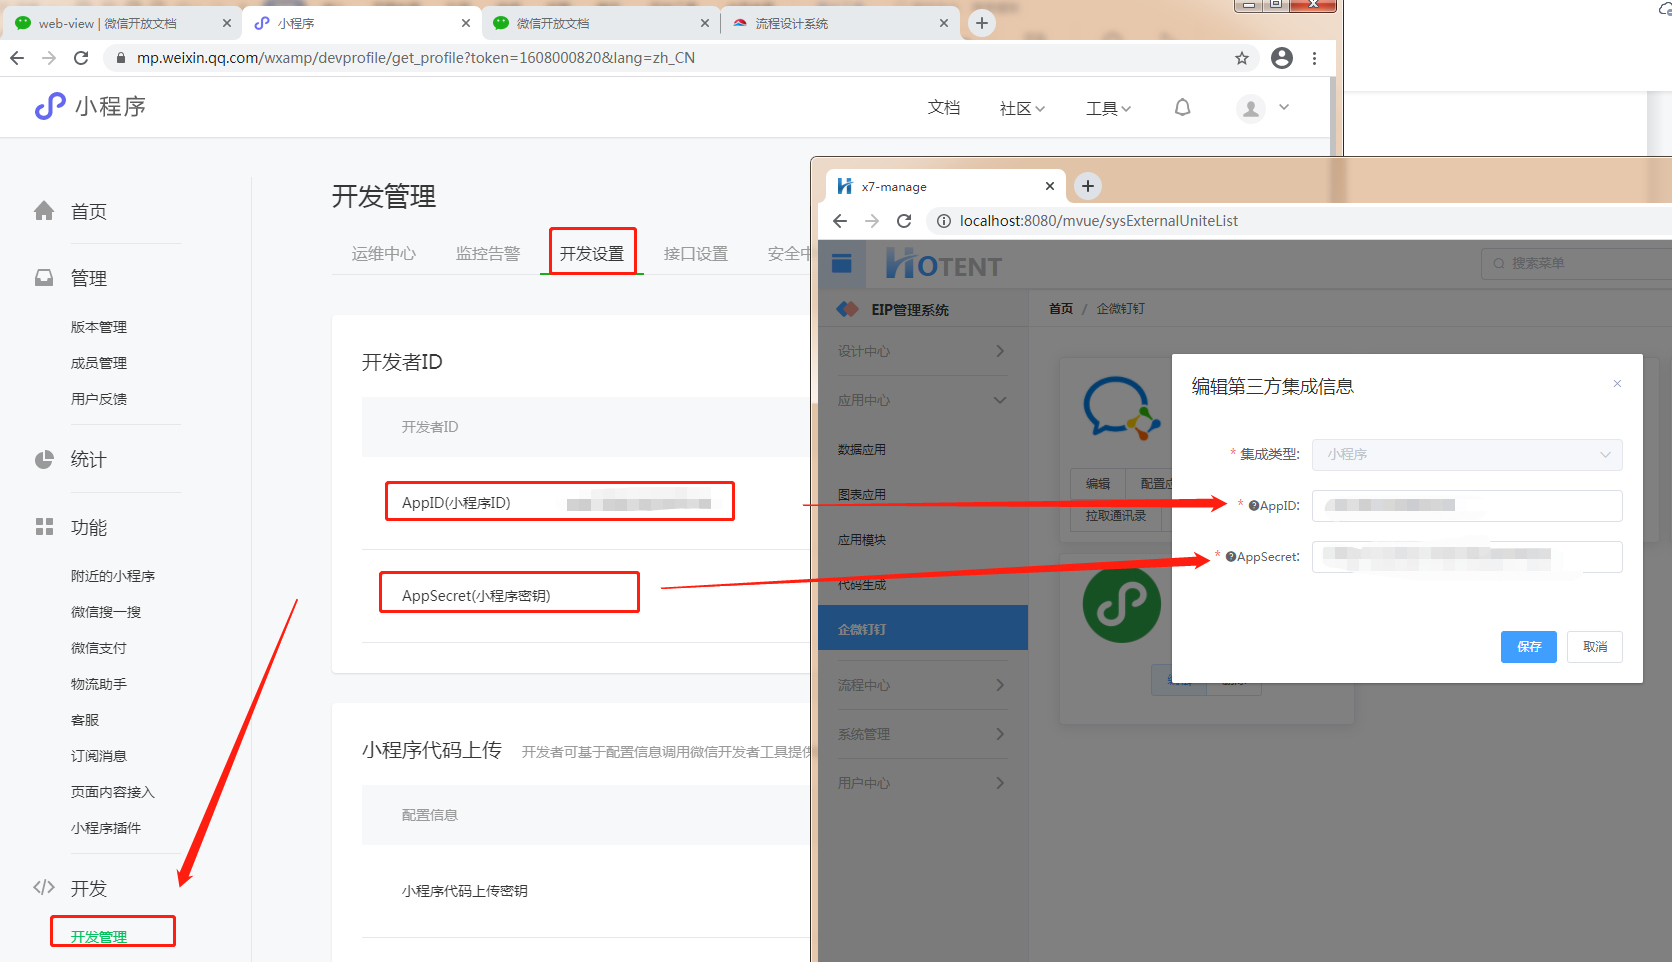Viewport: 1672px width, 962px height.
Task: Open the 文档 link in the header
Action: click(944, 108)
